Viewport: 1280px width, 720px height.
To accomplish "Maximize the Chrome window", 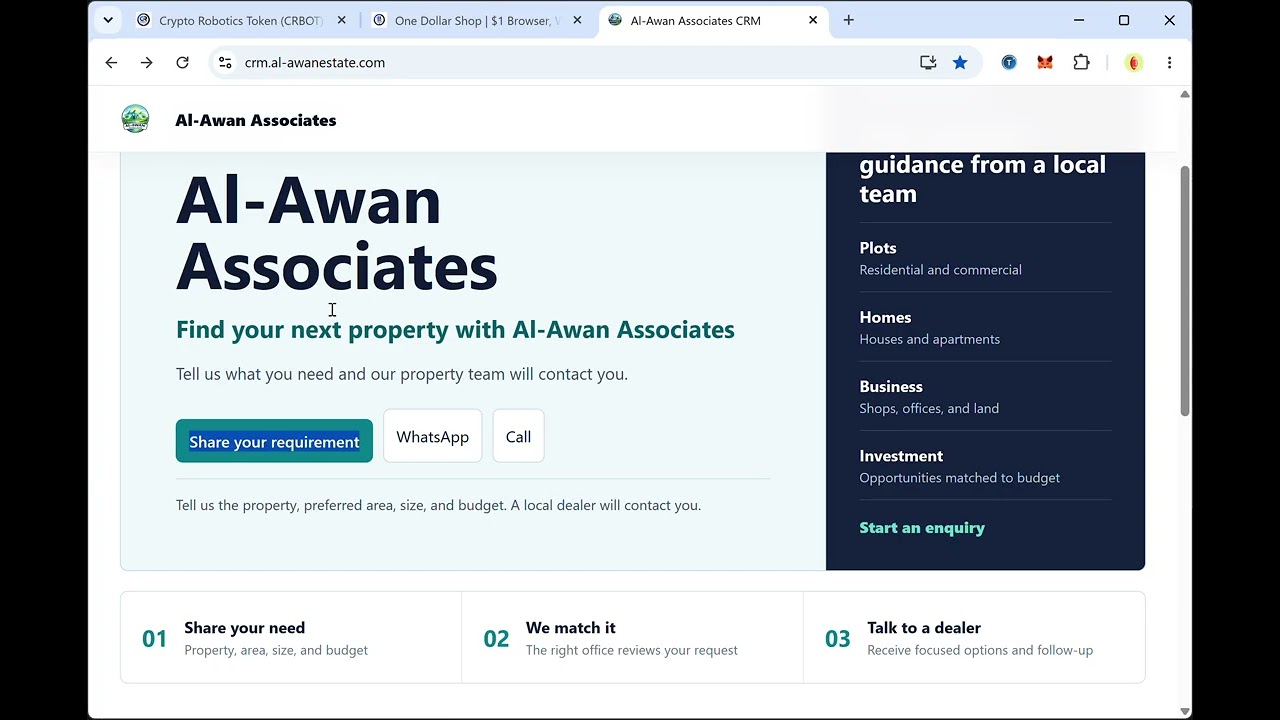I will pos(1124,20).
